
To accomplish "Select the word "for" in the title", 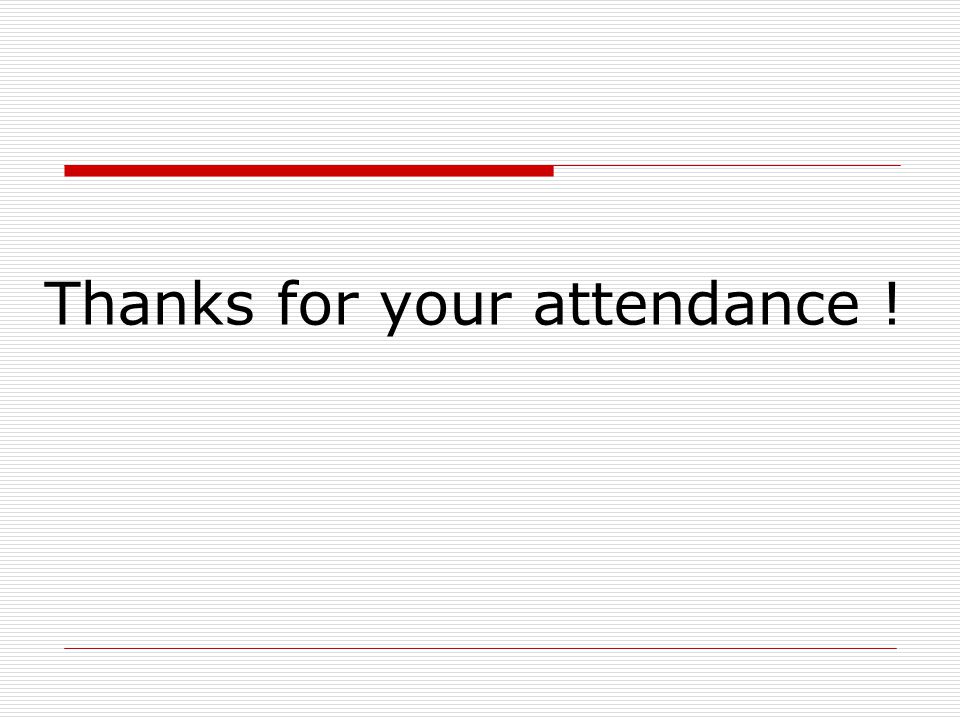I will click(318, 302).
